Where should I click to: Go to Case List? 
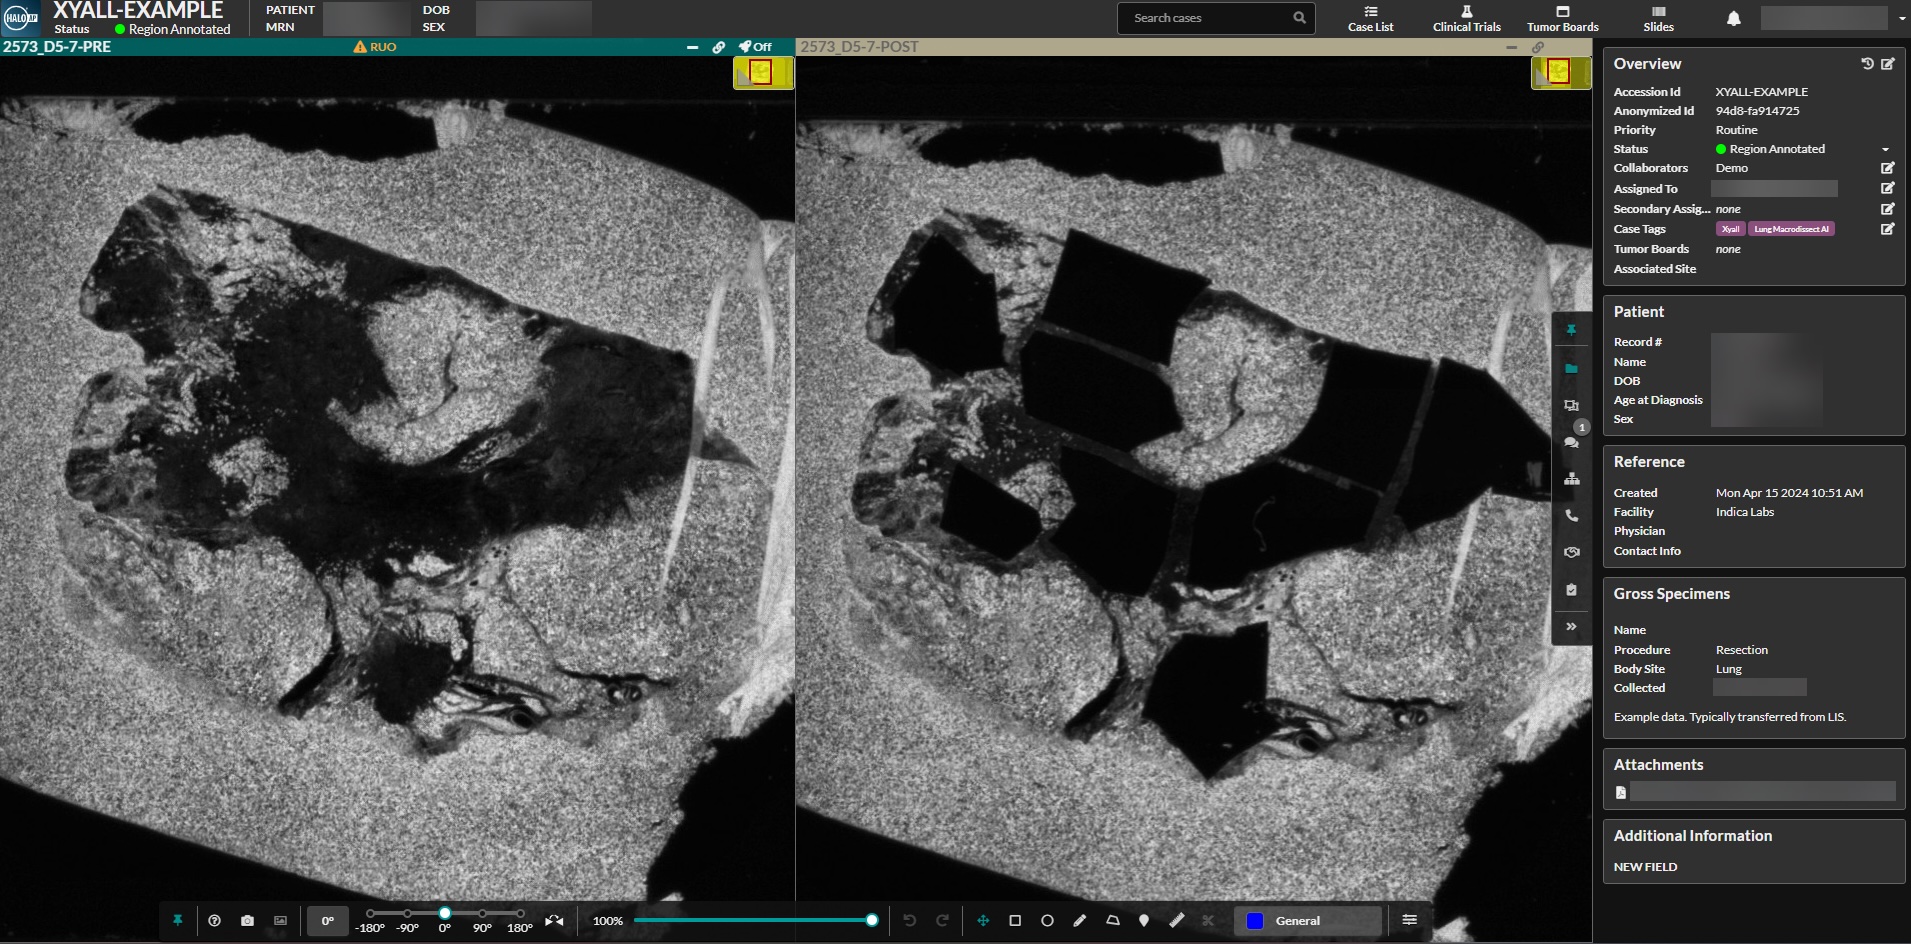(x=1370, y=18)
